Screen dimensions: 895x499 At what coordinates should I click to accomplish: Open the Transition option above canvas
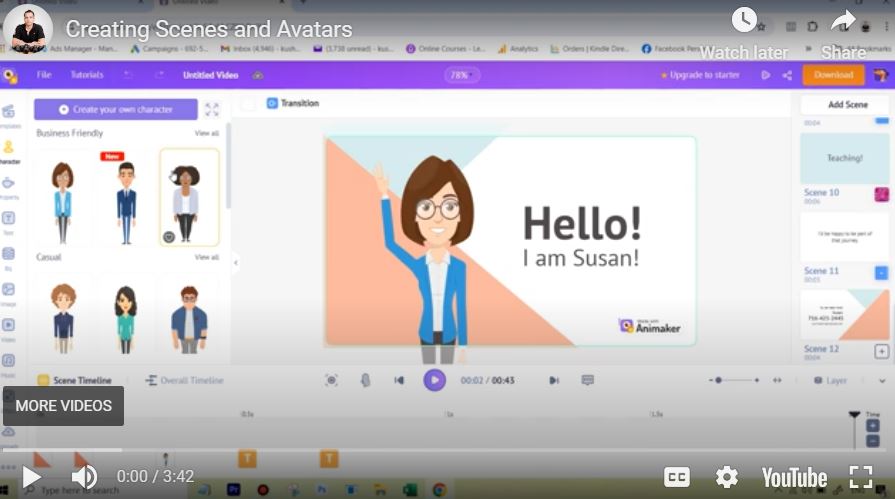coord(293,103)
